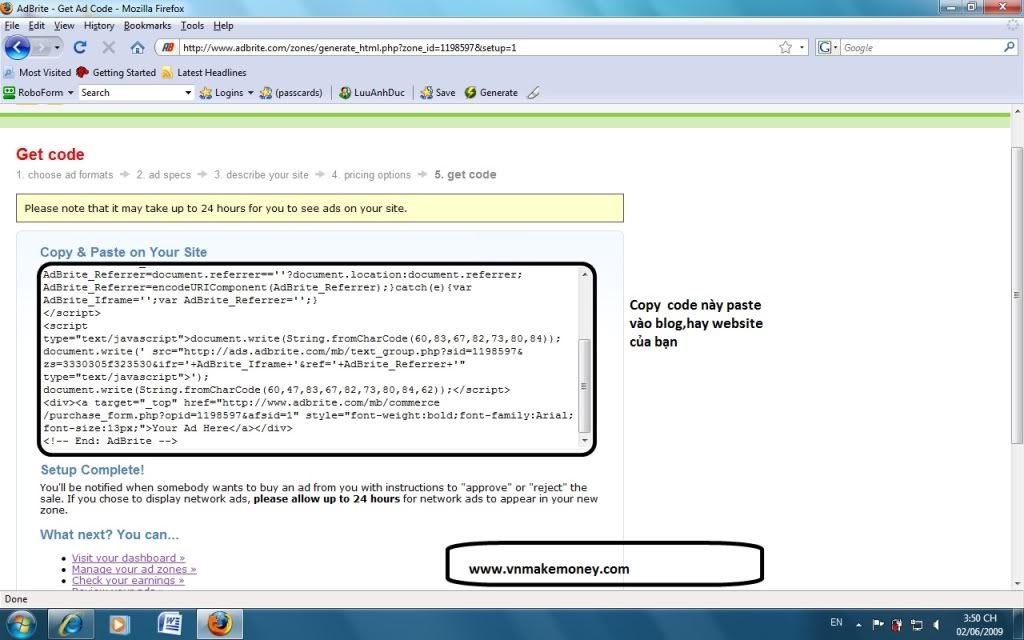Viewport: 1024px width, 640px height.
Task: Bookmark this page with star icon
Action: click(785, 48)
